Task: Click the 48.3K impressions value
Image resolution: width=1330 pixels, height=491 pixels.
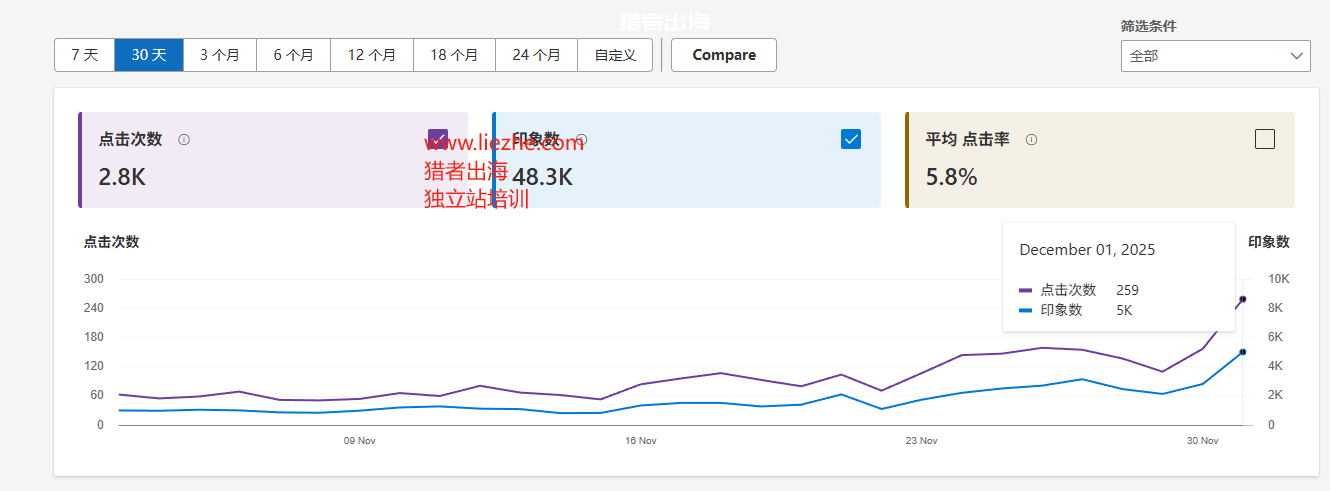Action: tap(542, 177)
